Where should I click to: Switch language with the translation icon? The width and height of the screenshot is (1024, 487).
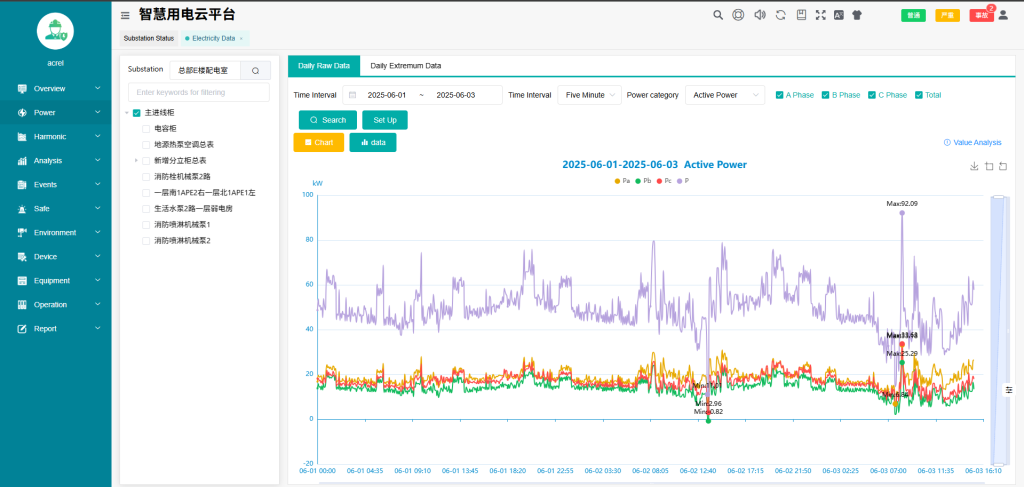click(839, 15)
